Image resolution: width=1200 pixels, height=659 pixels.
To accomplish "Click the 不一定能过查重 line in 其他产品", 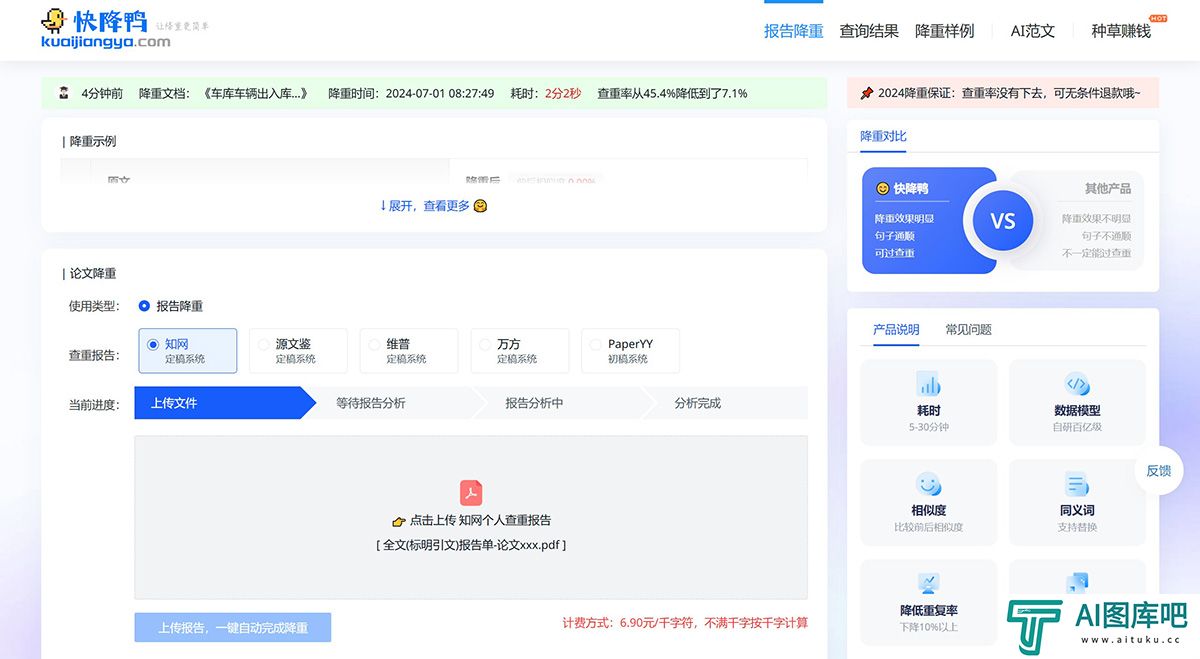I will tap(1097, 253).
